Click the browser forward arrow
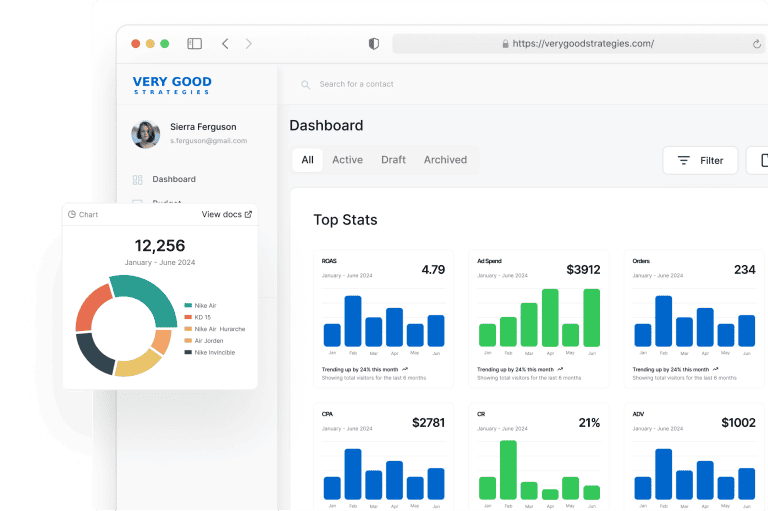 pyautogui.click(x=249, y=44)
